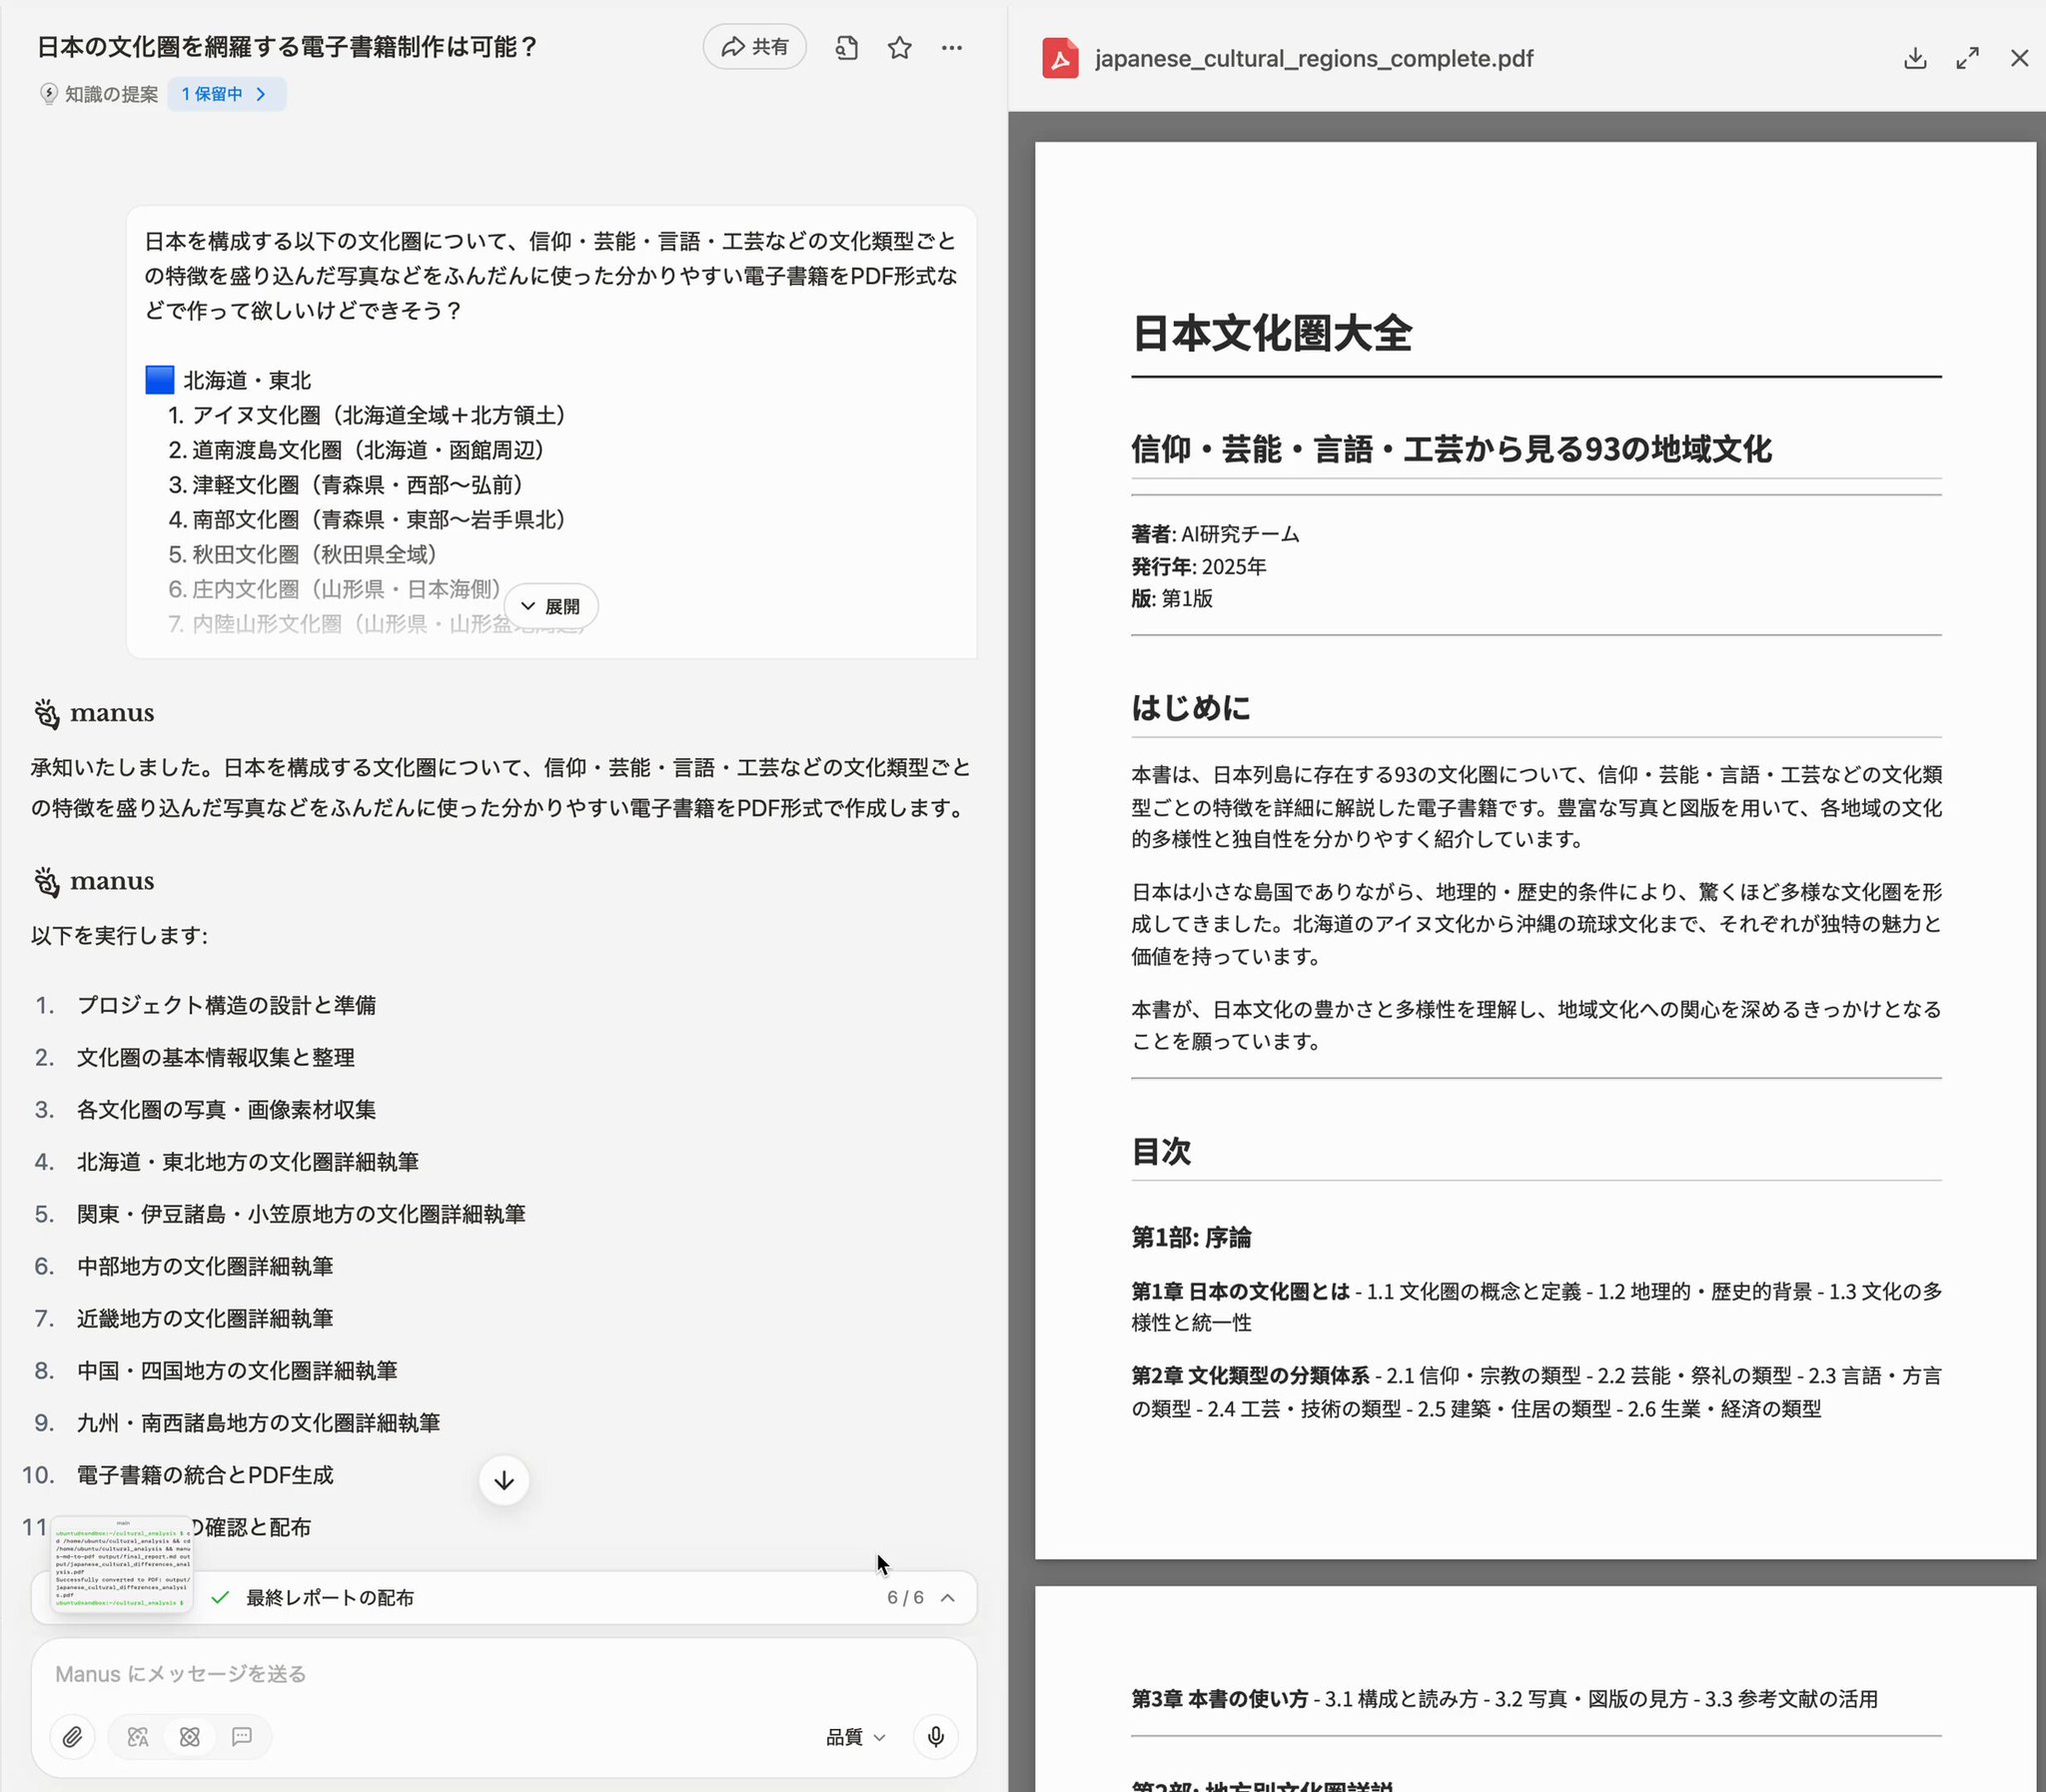This screenshot has height=1792, width=2046.
Task: Expand the user message with 展開
Action: [551, 606]
